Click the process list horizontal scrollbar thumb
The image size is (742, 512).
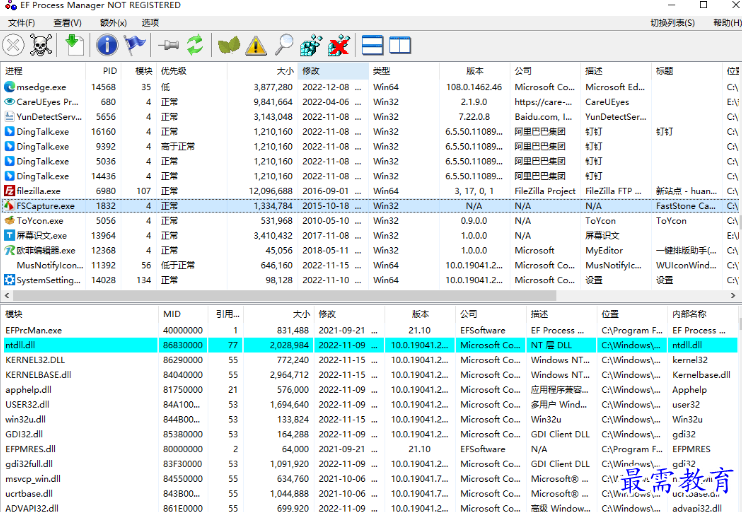click(x=284, y=295)
